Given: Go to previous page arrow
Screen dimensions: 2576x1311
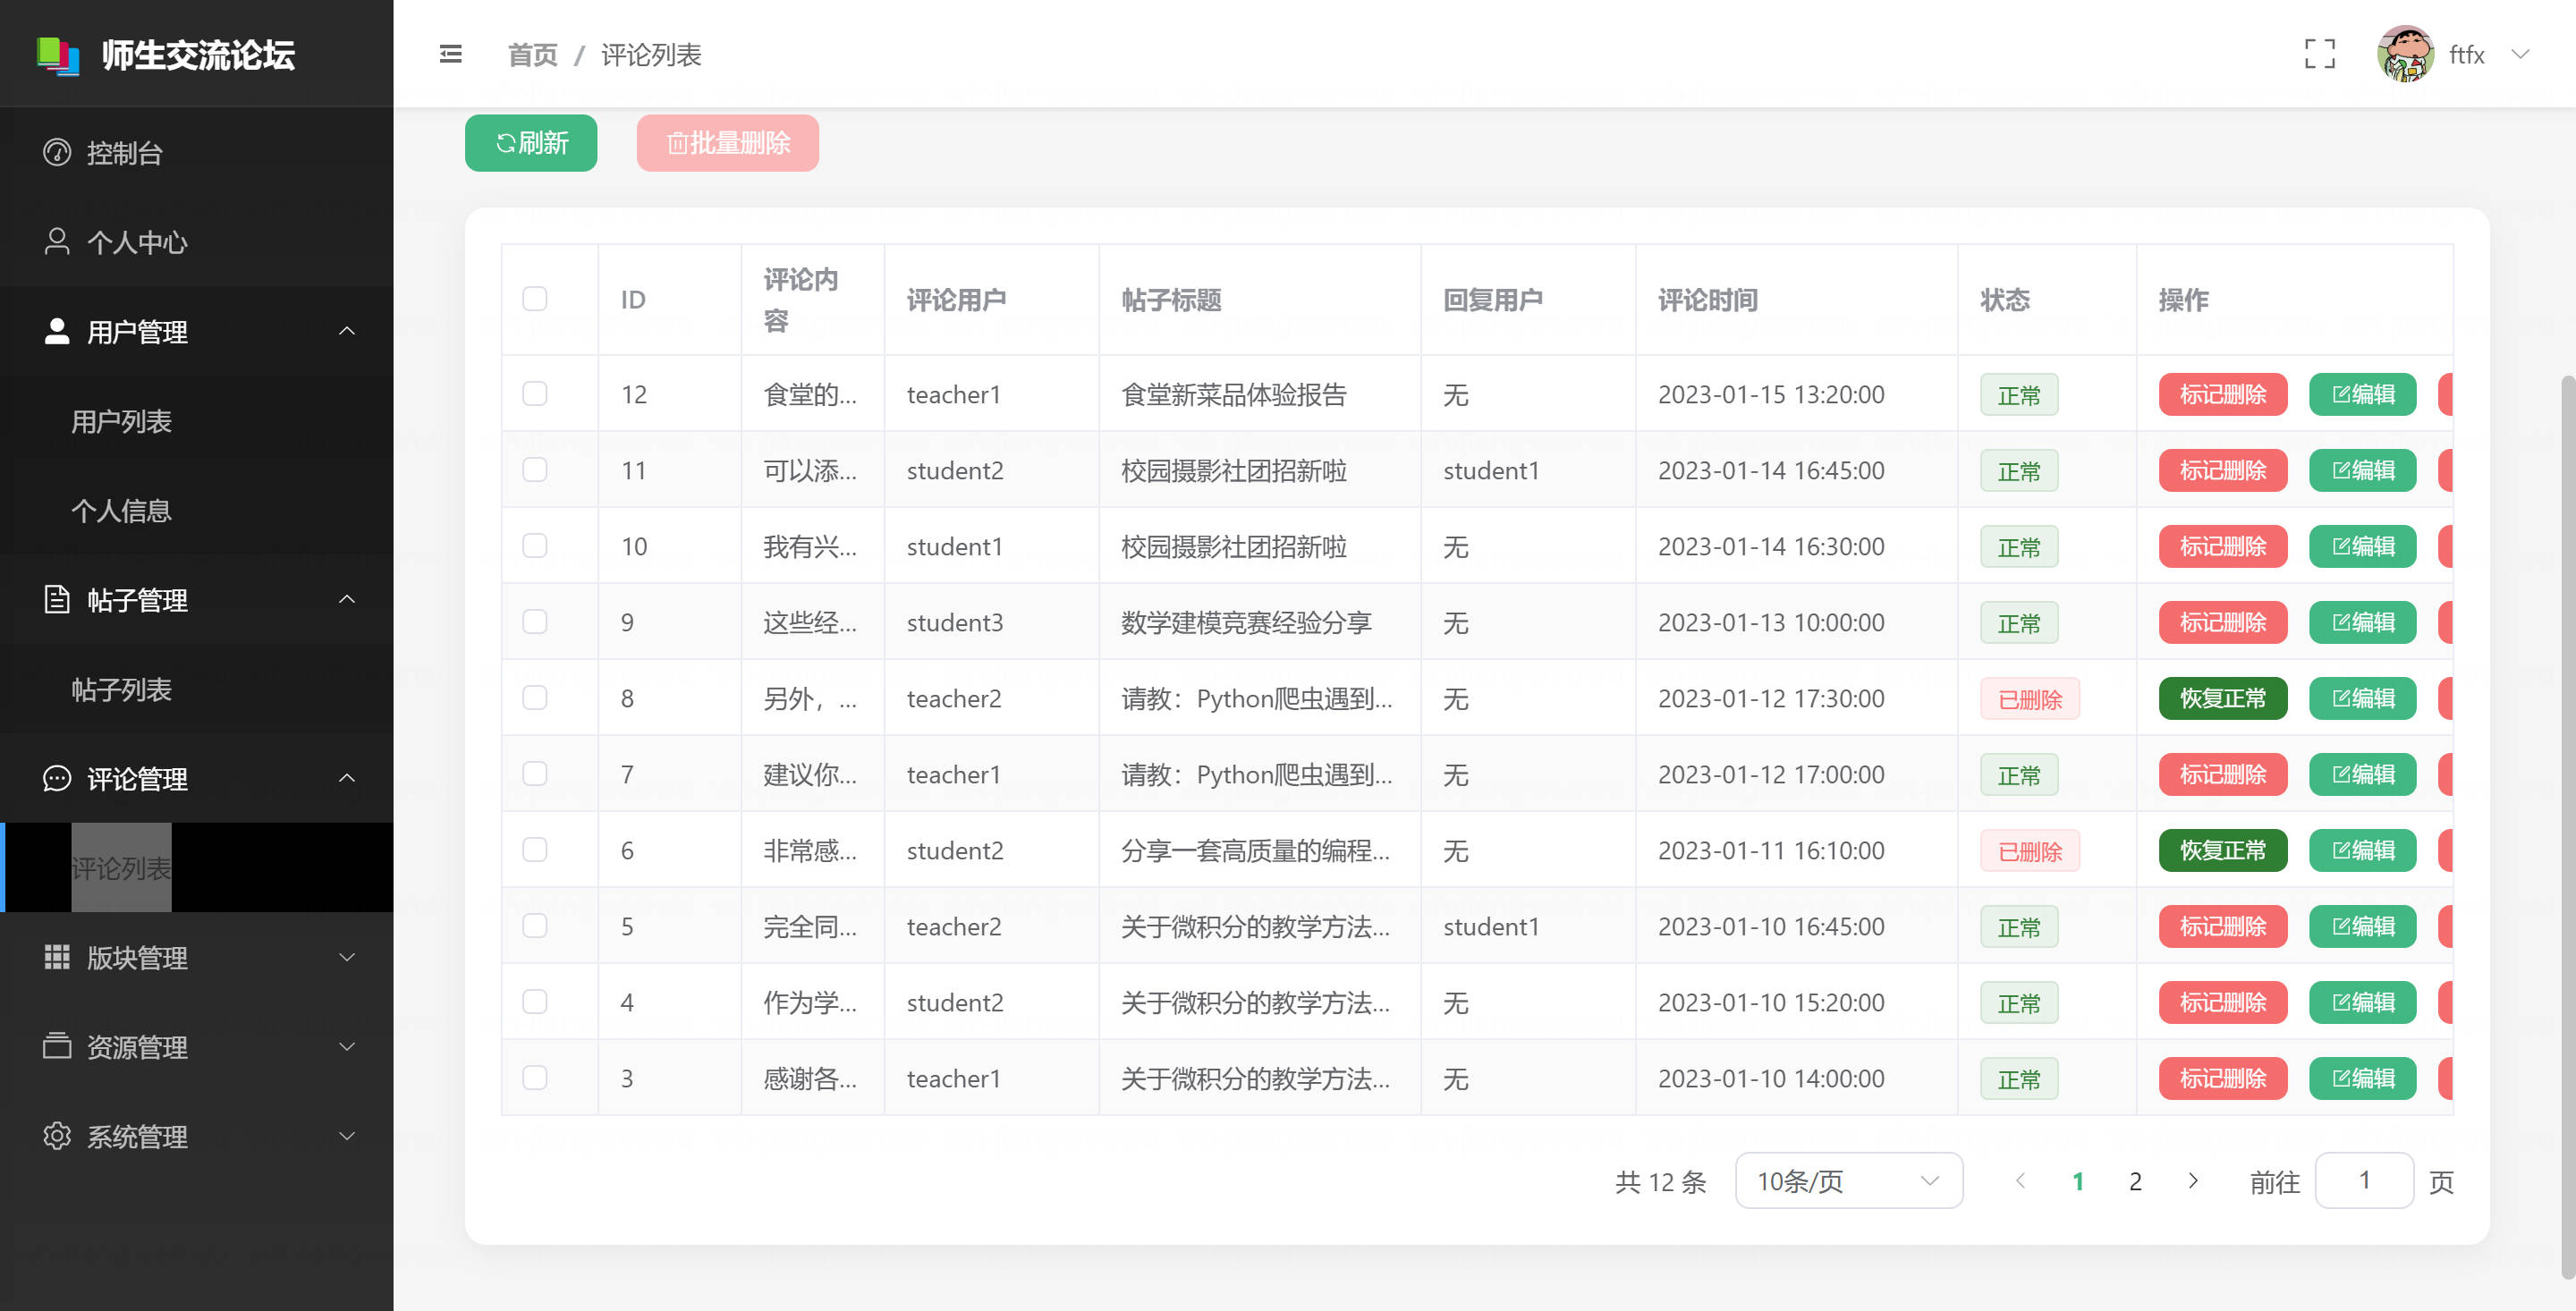Looking at the screenshot, I should (2020, 1181).
